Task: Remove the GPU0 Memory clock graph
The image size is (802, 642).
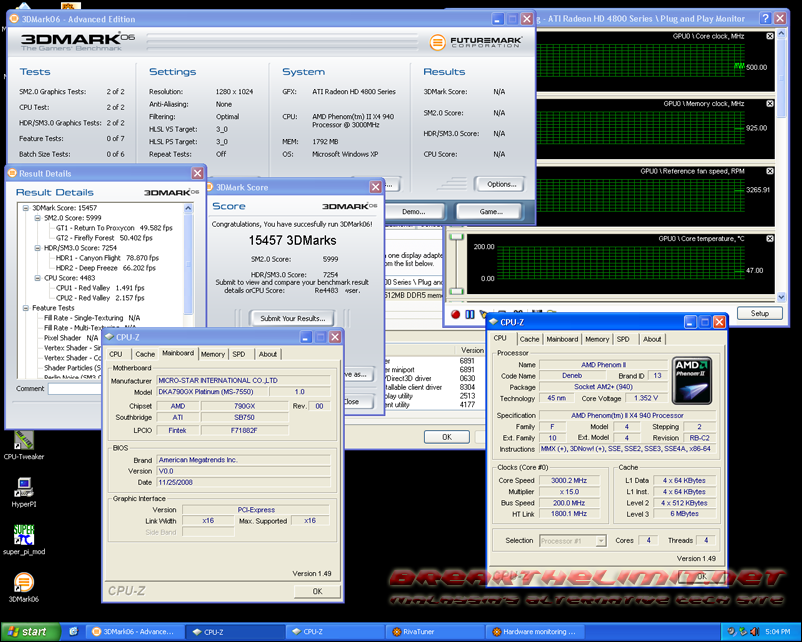Action: tap(770, 104)
